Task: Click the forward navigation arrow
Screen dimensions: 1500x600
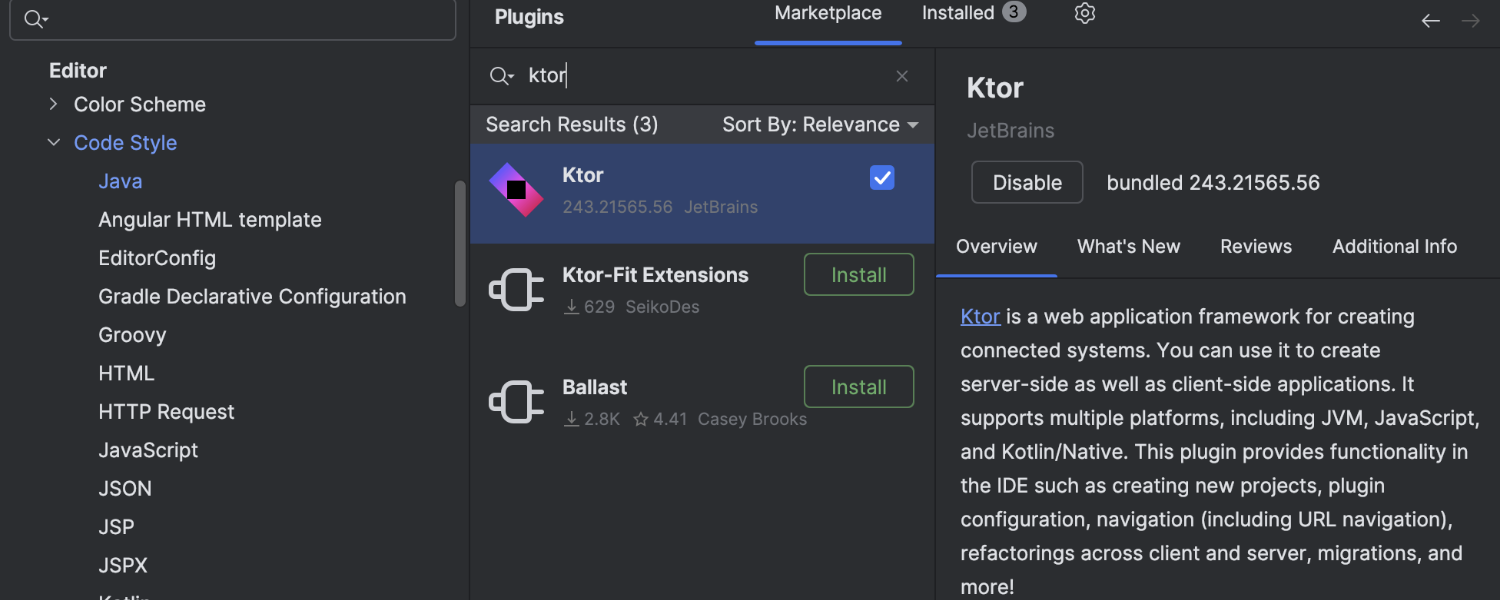Action: [1470, 21]
